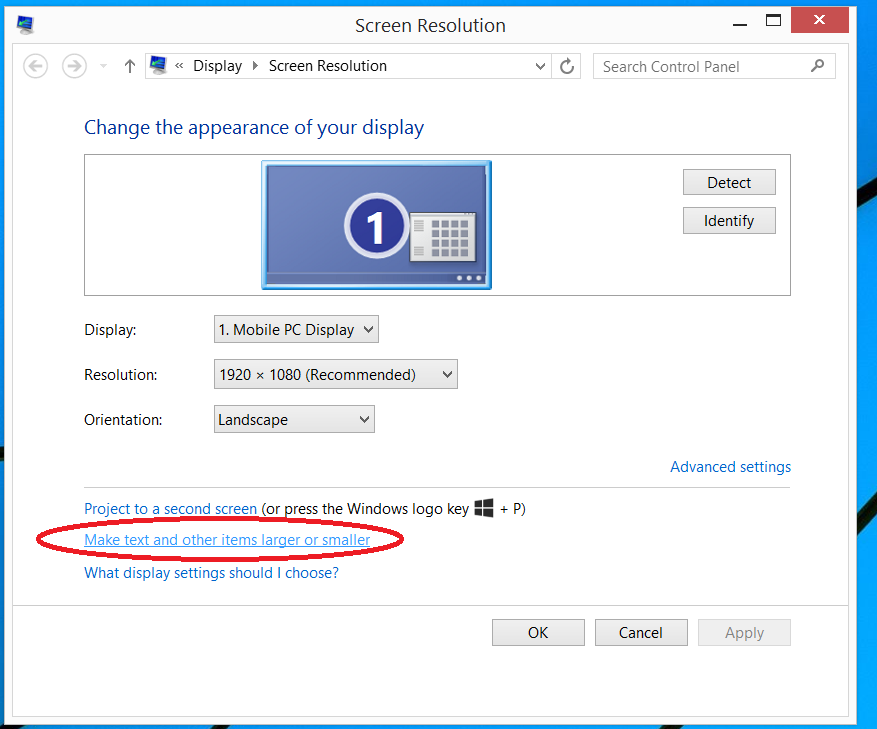Select the Screen Resolution breadcrumb item

[327, 66]
